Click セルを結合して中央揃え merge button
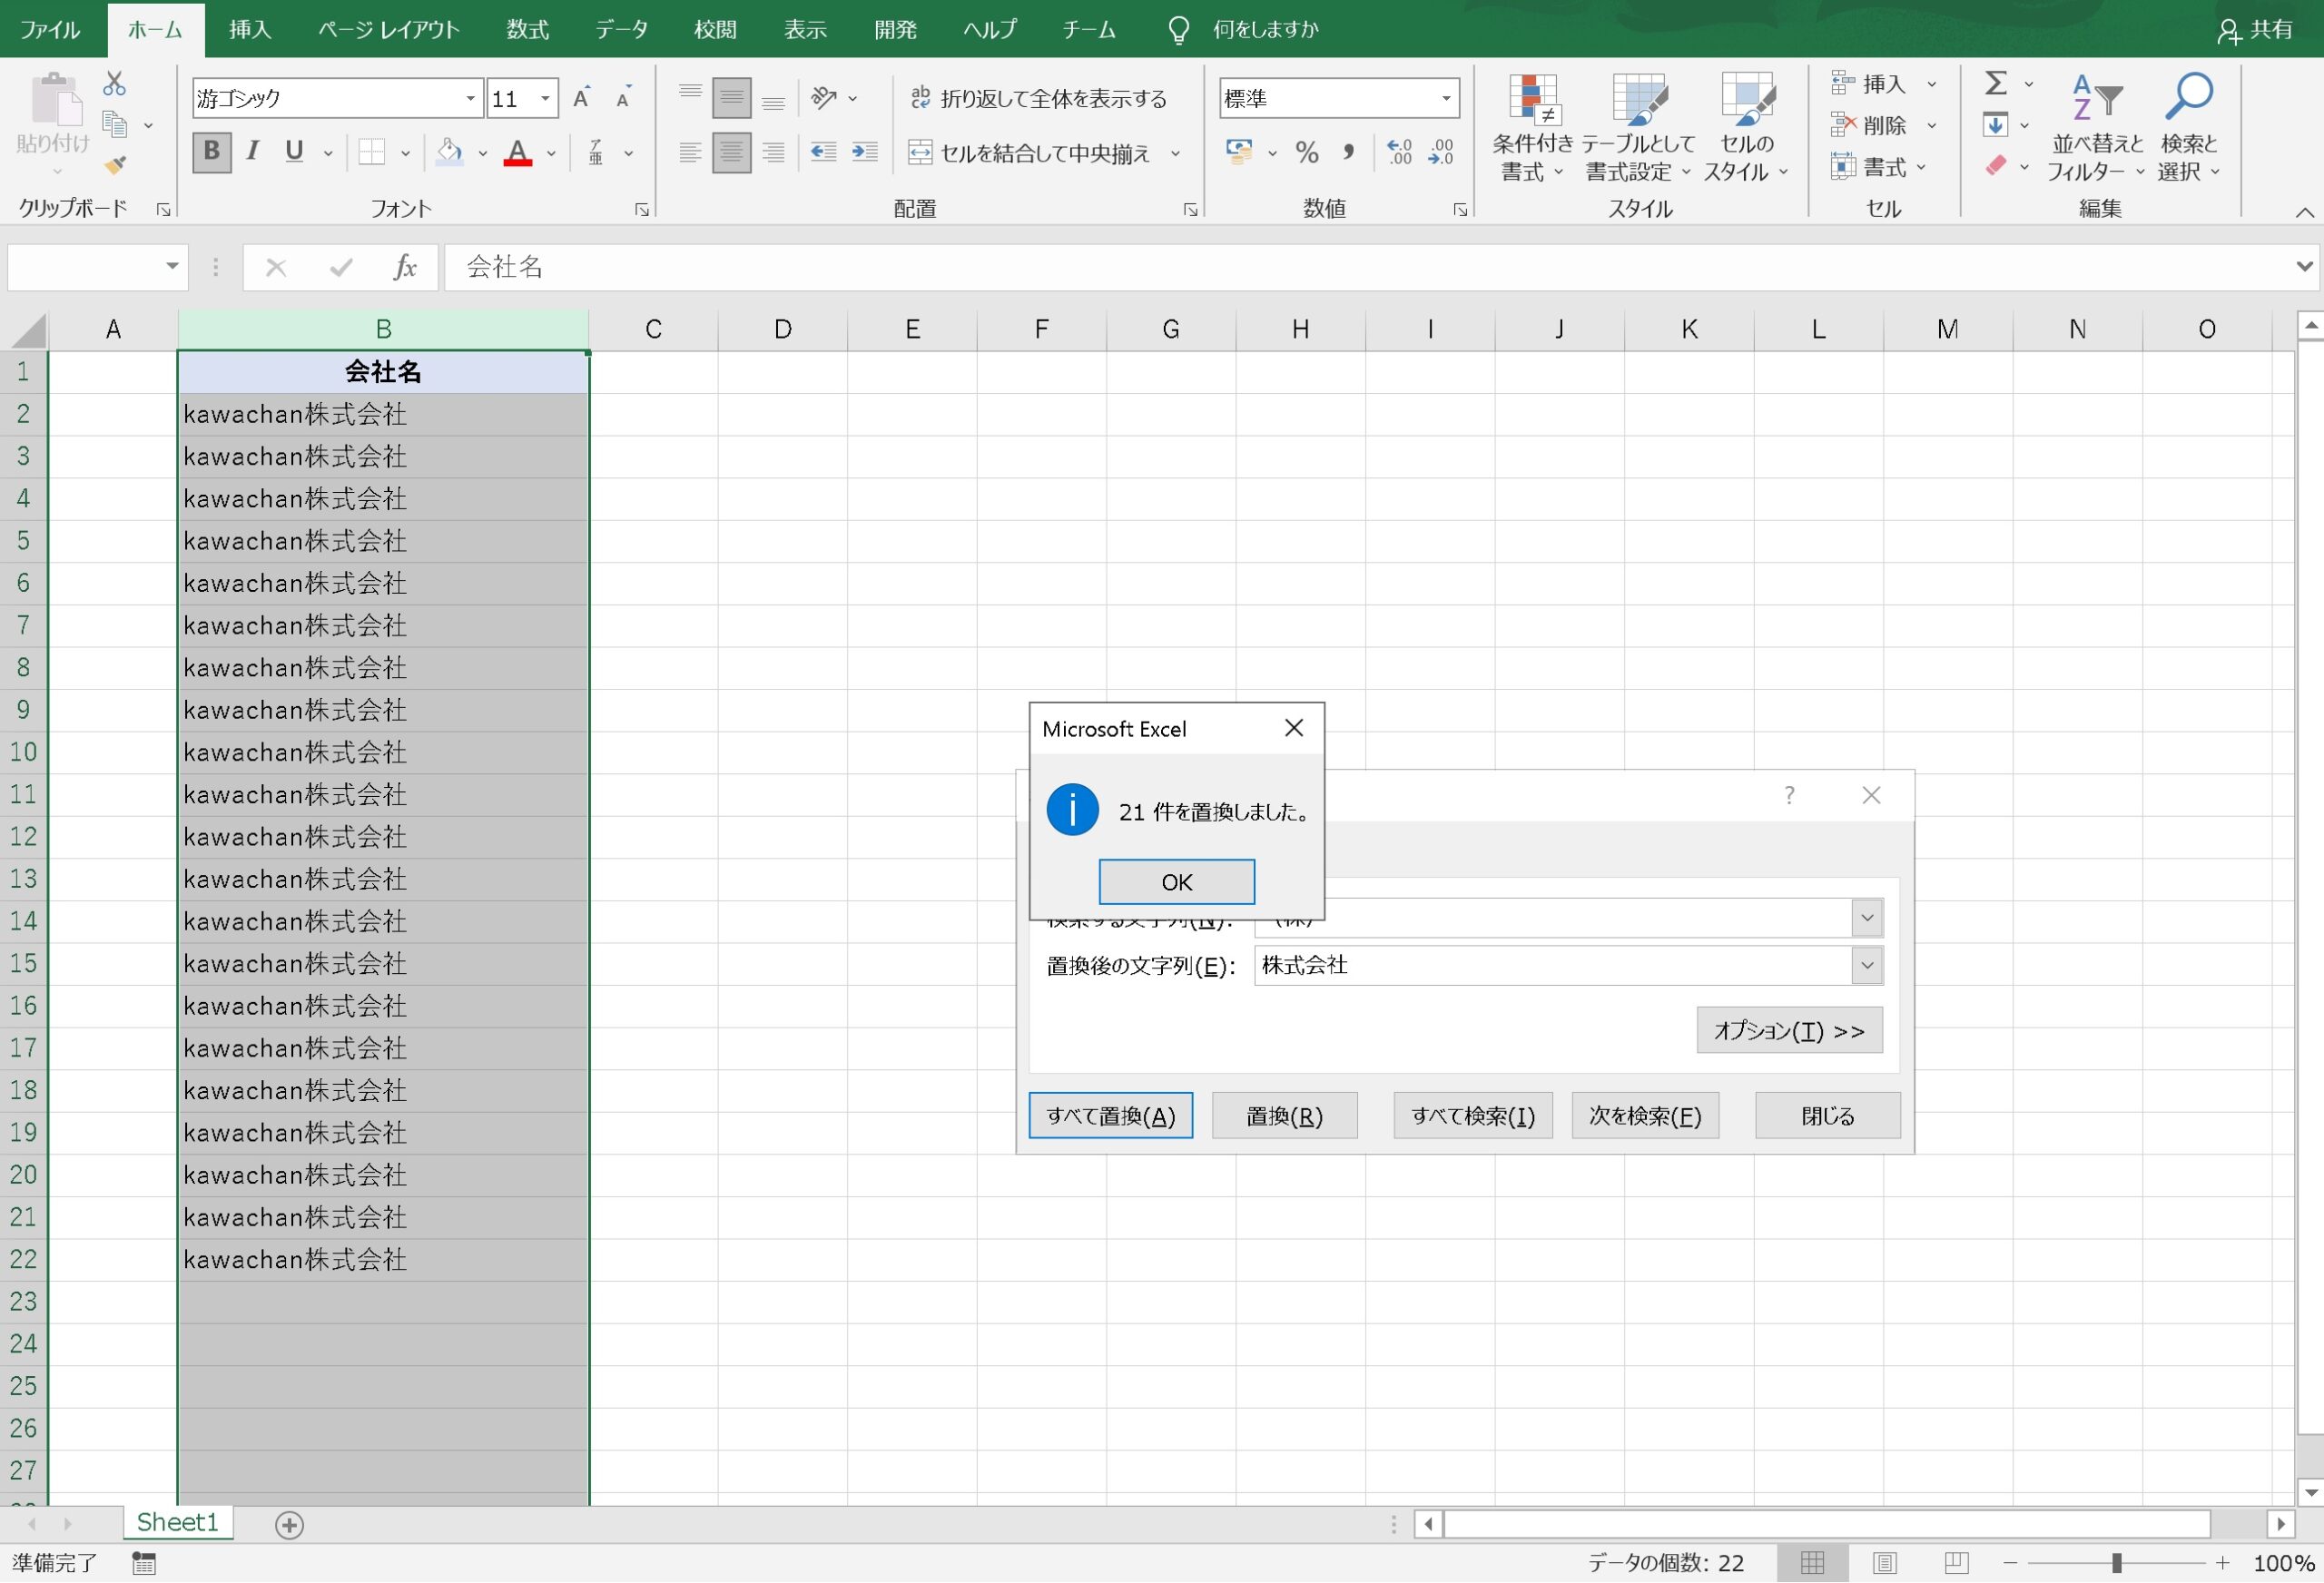 pos(1030,153)
